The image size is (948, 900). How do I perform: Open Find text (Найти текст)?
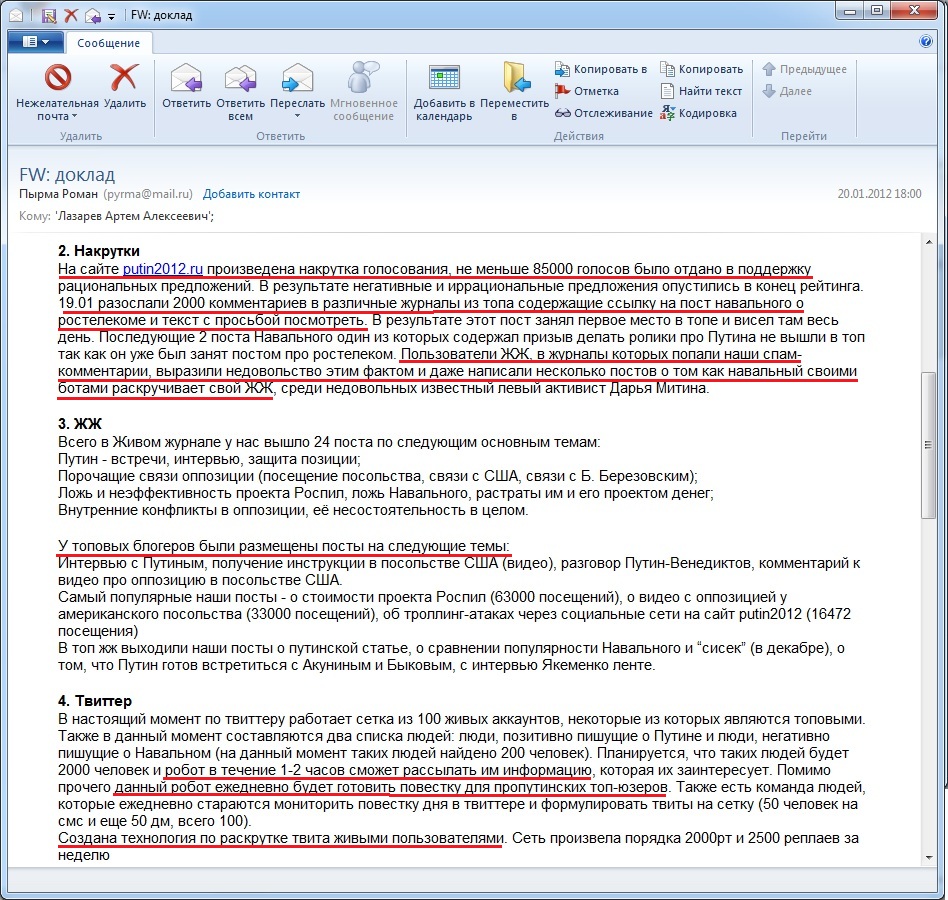[x=701, y=91]
